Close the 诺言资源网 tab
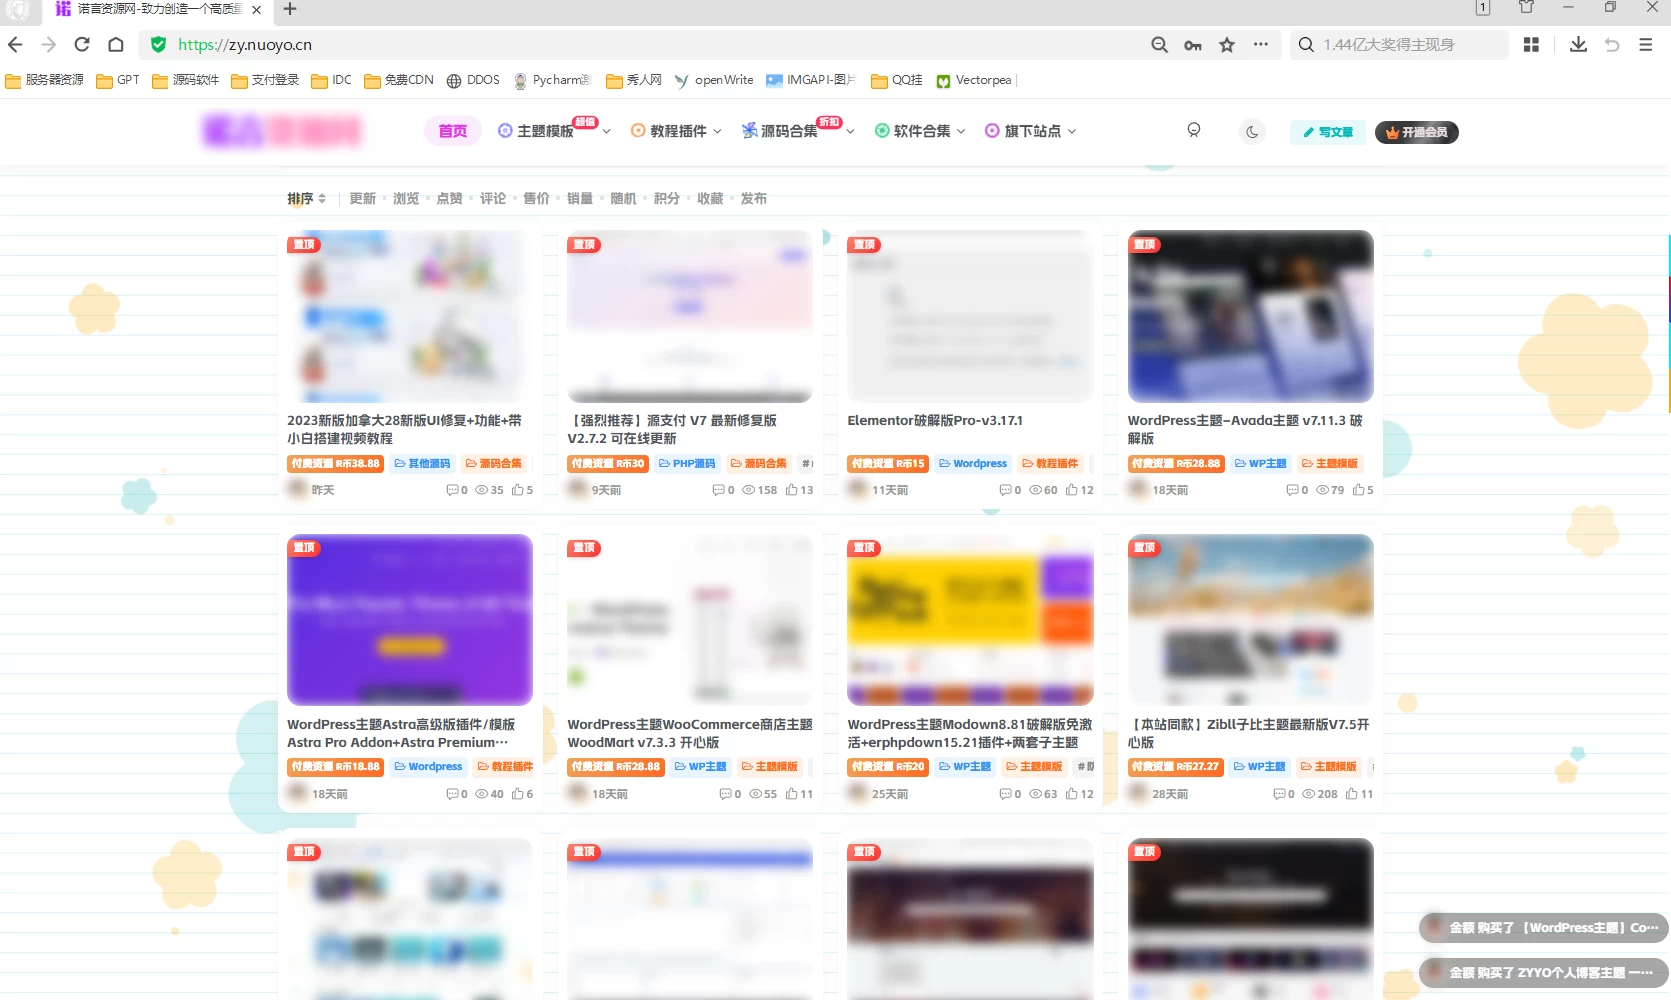Viewport: 1671px width, 1000px height. (256, 9)
